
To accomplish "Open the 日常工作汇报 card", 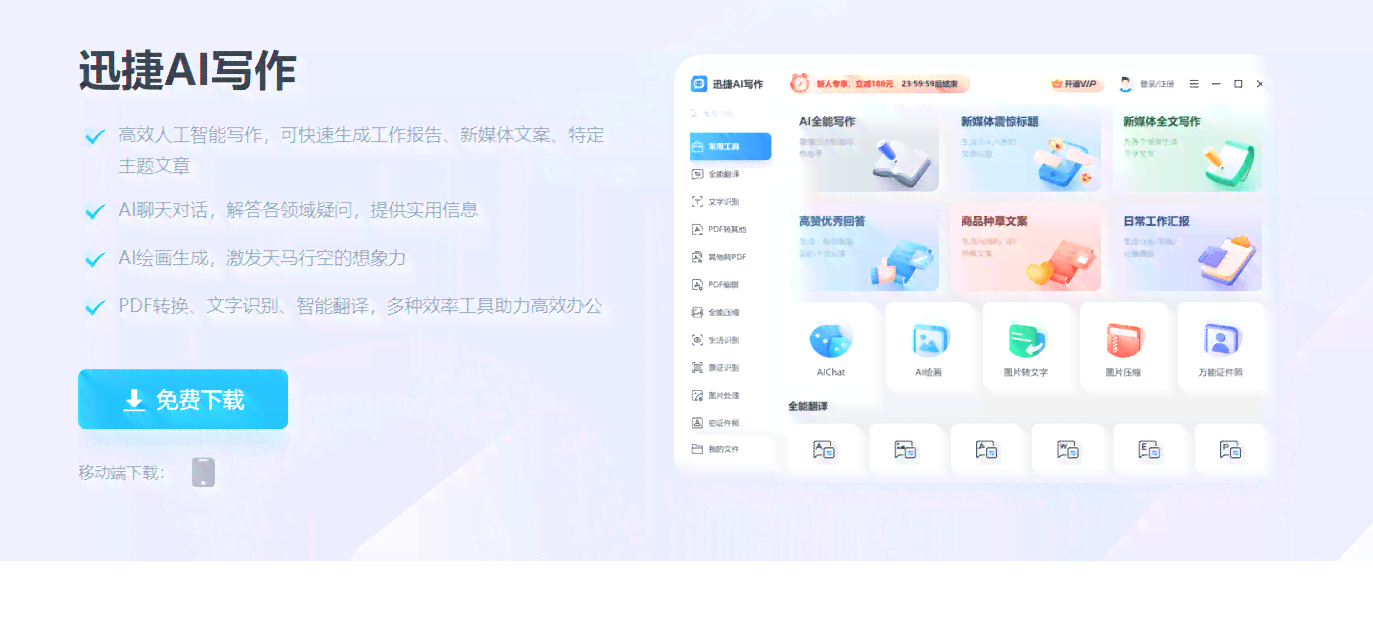I will [x=1188, y=247].
